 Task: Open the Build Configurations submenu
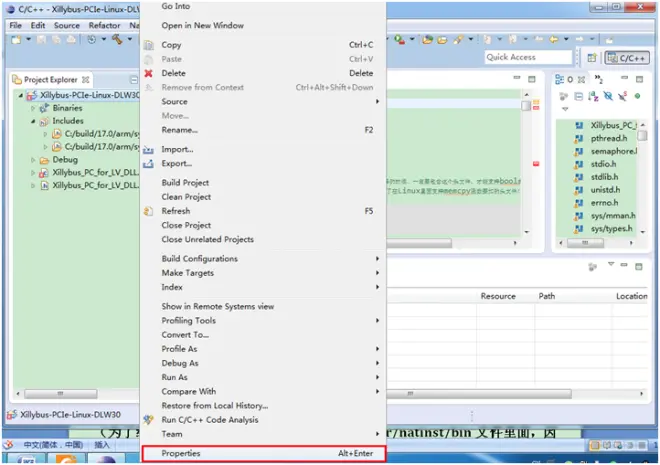click(x=264, y=259)
